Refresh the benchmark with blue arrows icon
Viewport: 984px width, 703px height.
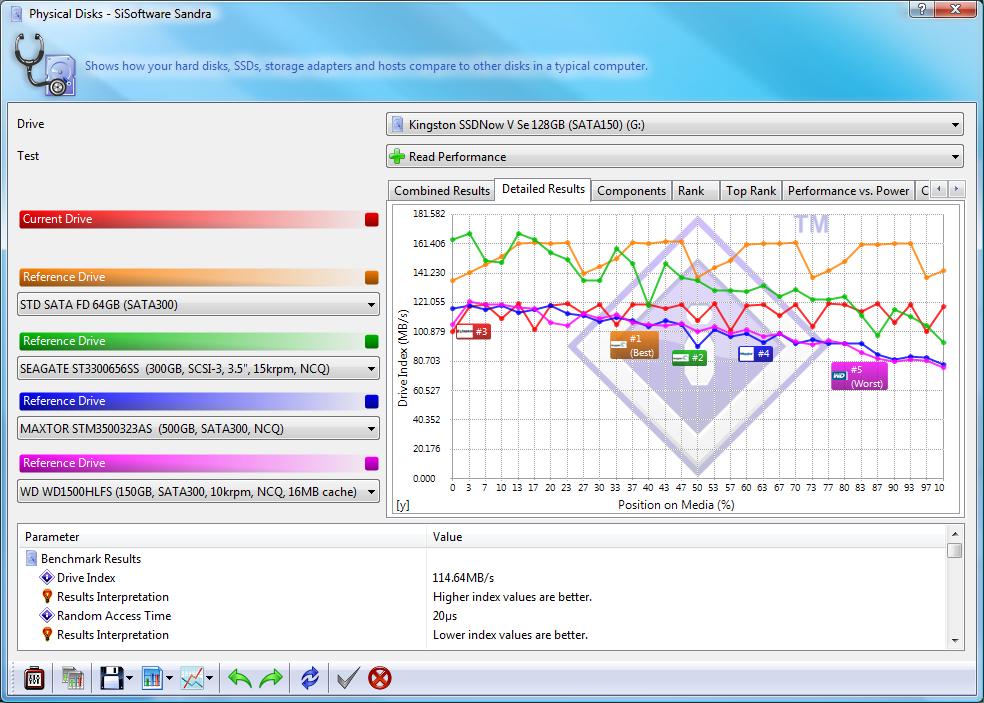310,678
